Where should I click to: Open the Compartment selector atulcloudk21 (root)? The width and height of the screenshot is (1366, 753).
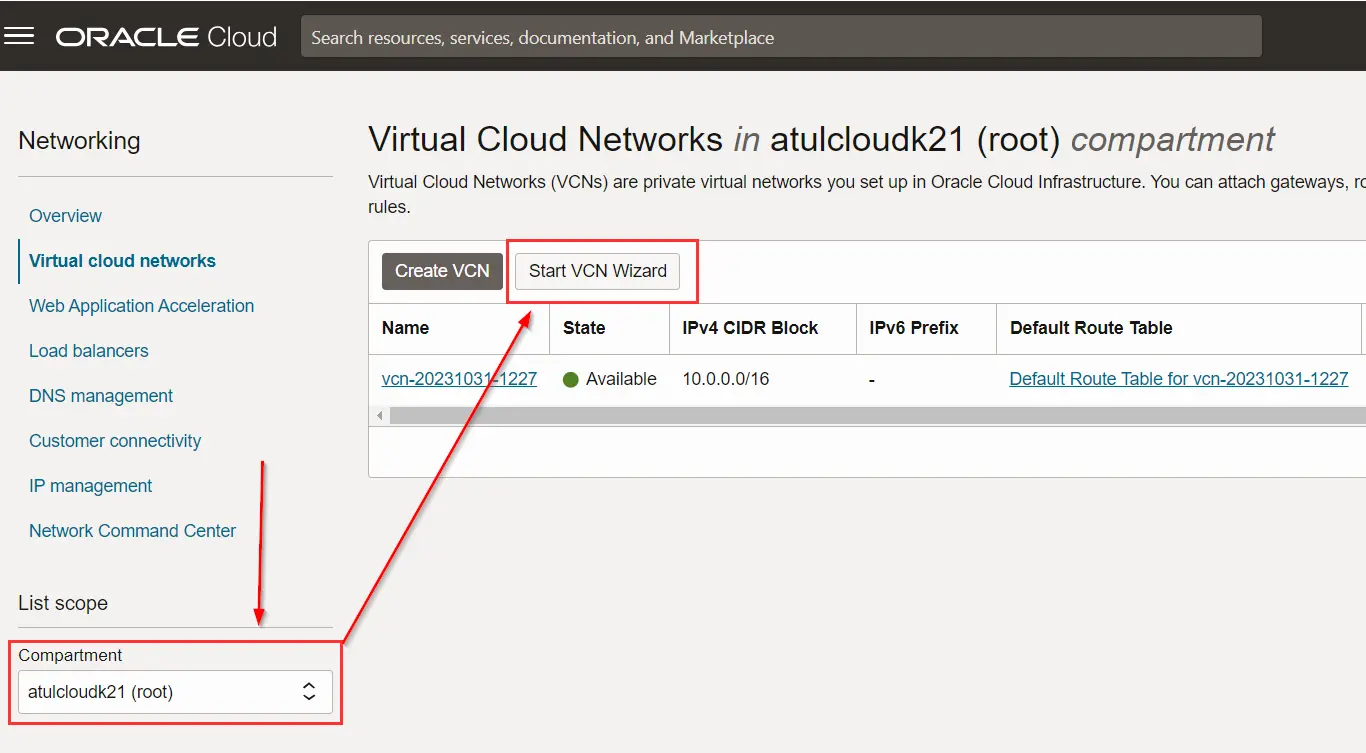pyautogui.click(x=160, y=691)
